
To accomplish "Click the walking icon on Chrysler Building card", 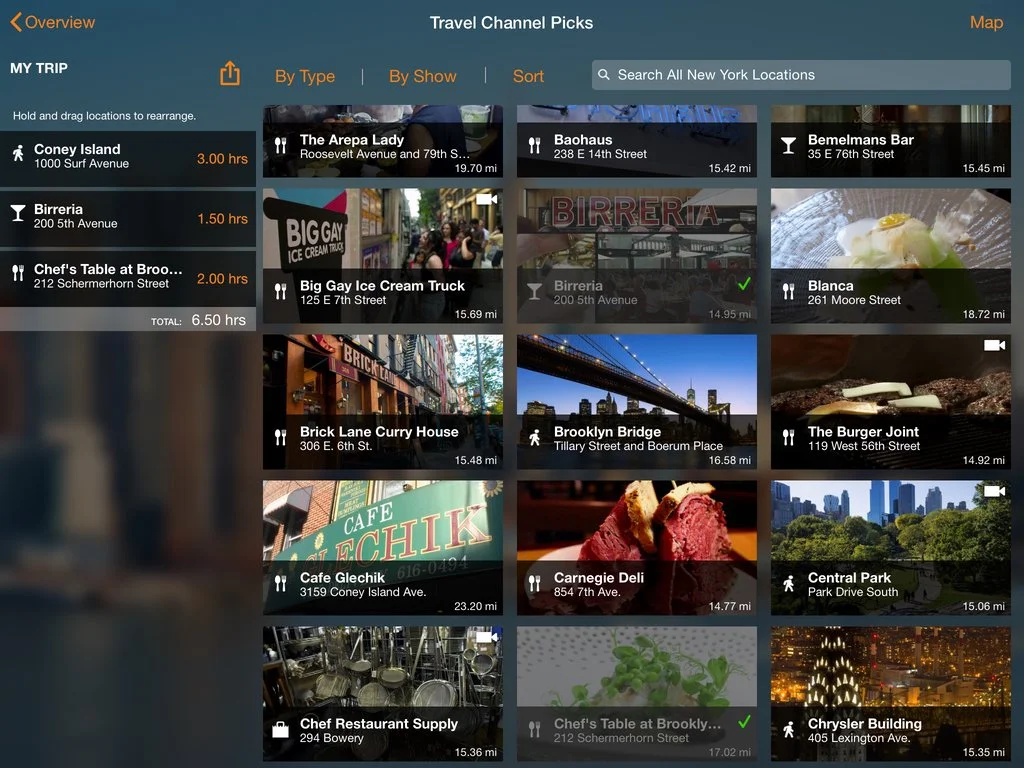I will click(789, 729).
